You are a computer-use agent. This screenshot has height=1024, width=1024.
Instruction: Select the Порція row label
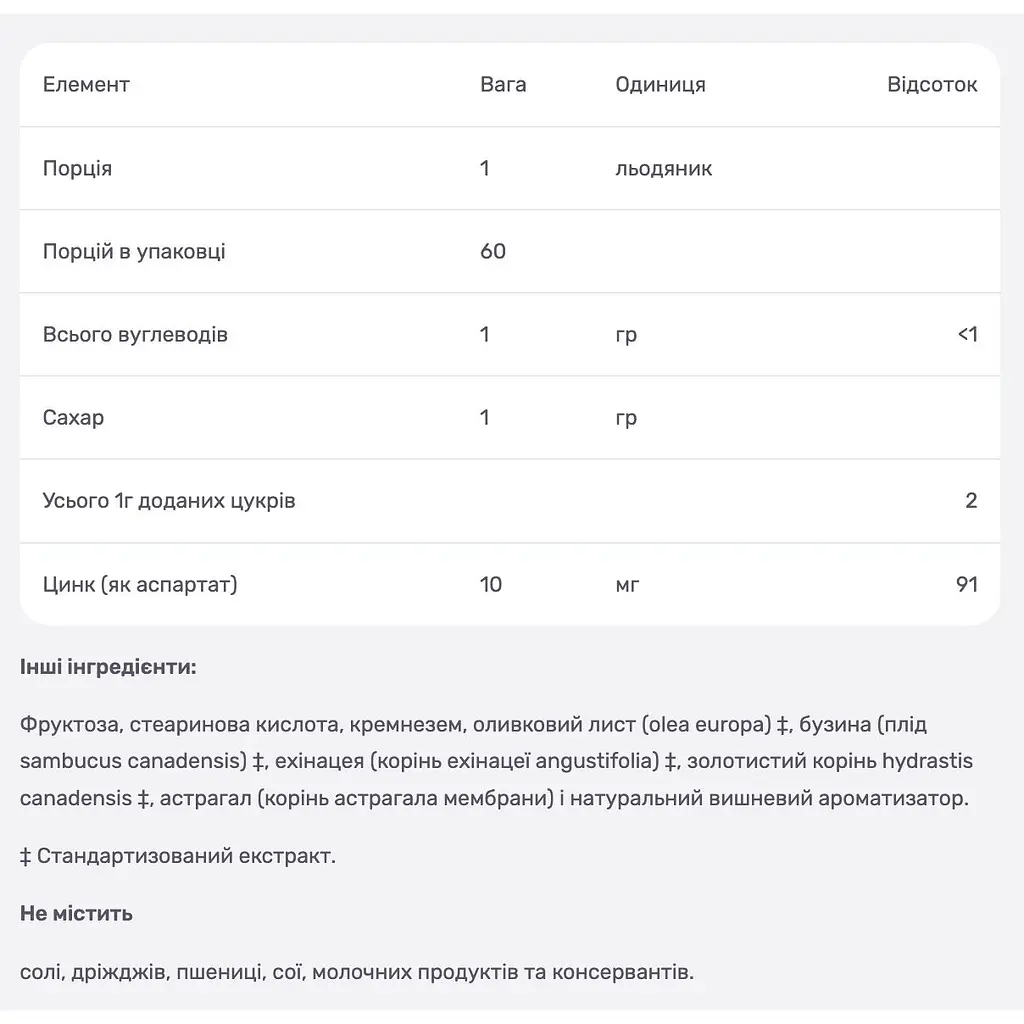(x=77, y=168)
